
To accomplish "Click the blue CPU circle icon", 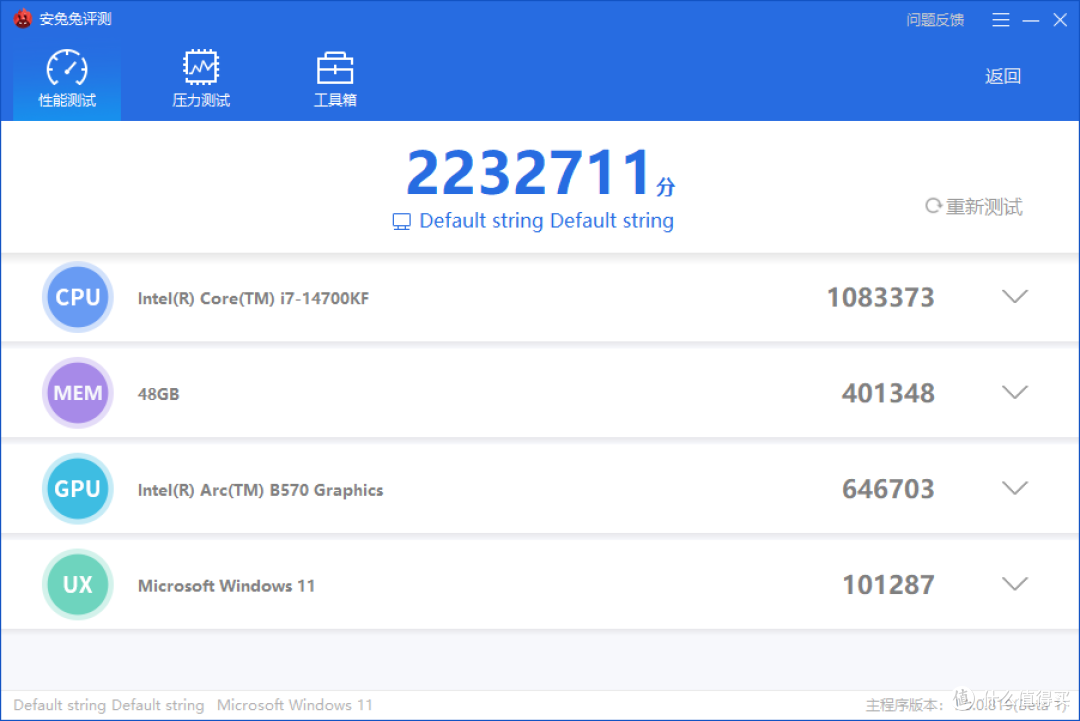I will 78,297.
